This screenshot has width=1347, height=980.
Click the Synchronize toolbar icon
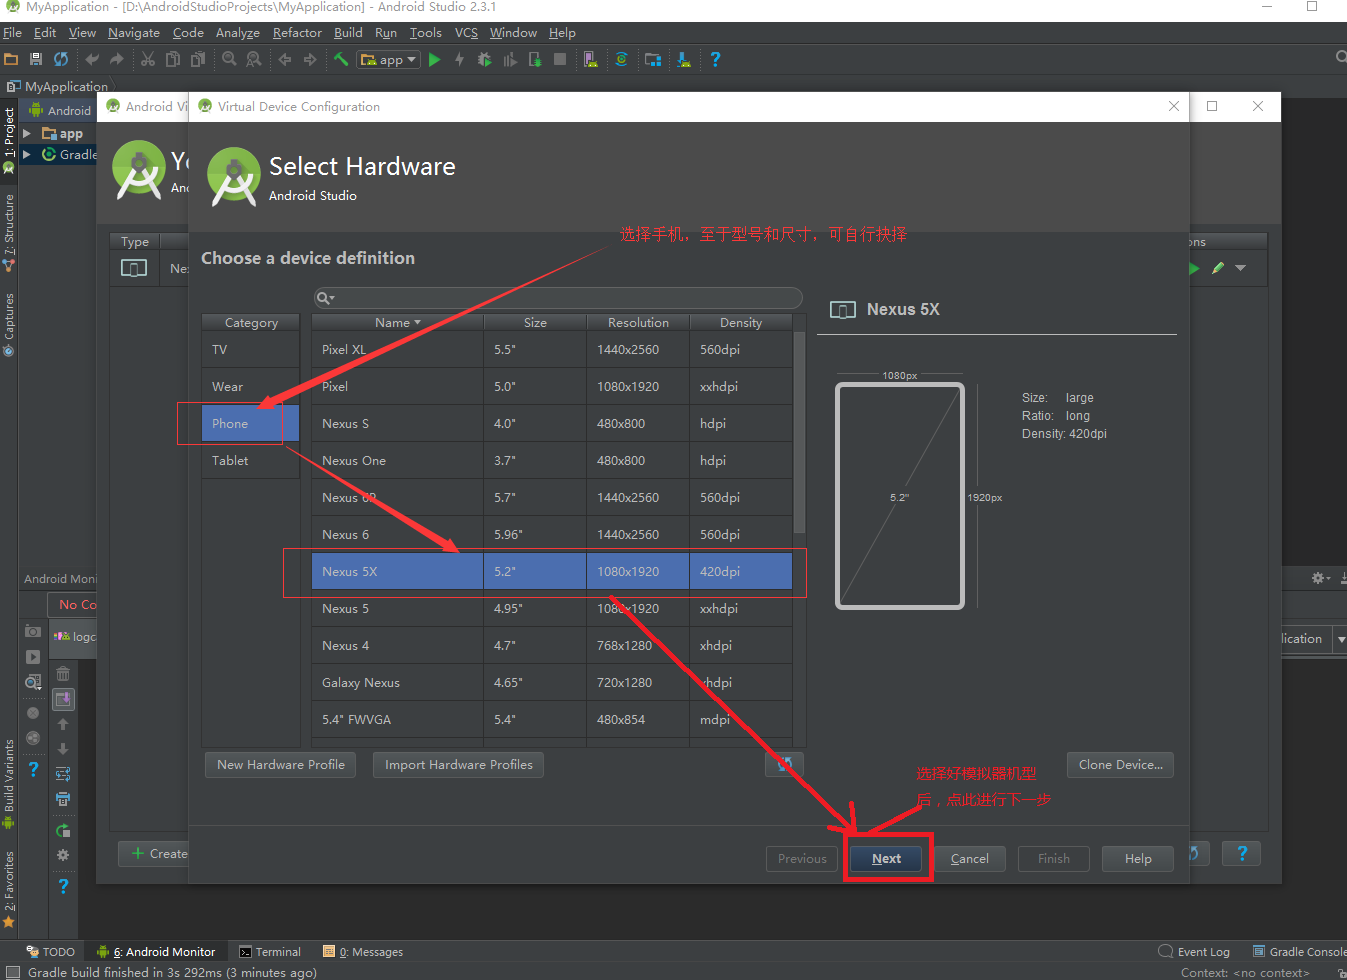point(61,59)
